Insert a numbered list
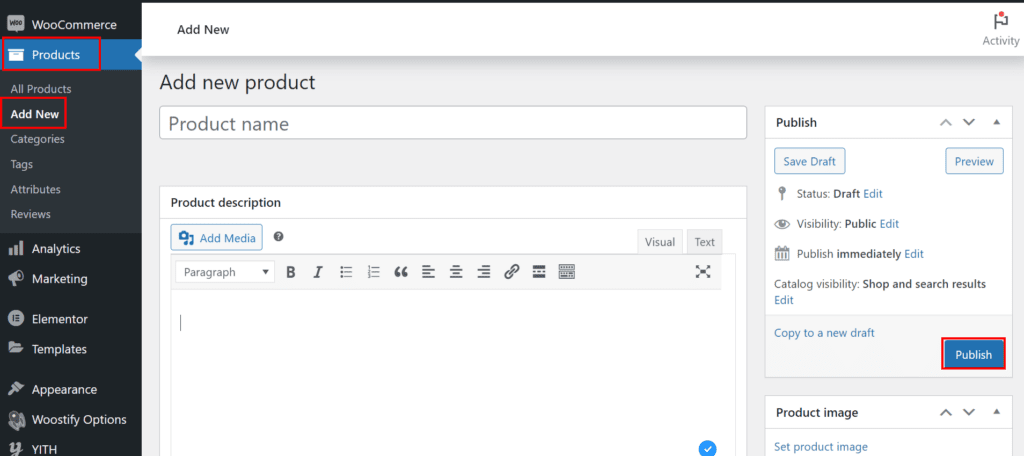This screenshot has width=1024, height=456. pos(374,272)
